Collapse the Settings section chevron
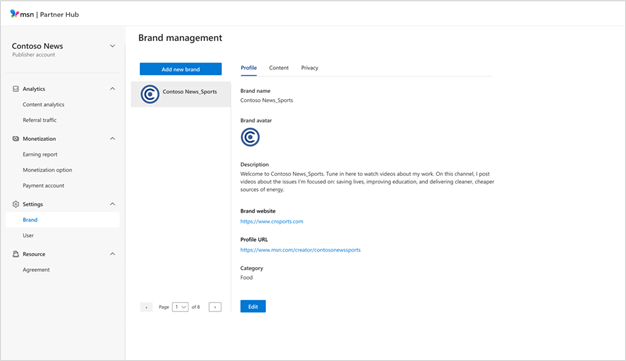This screenshot has width=626, height=361. click(x=113, y=204)
